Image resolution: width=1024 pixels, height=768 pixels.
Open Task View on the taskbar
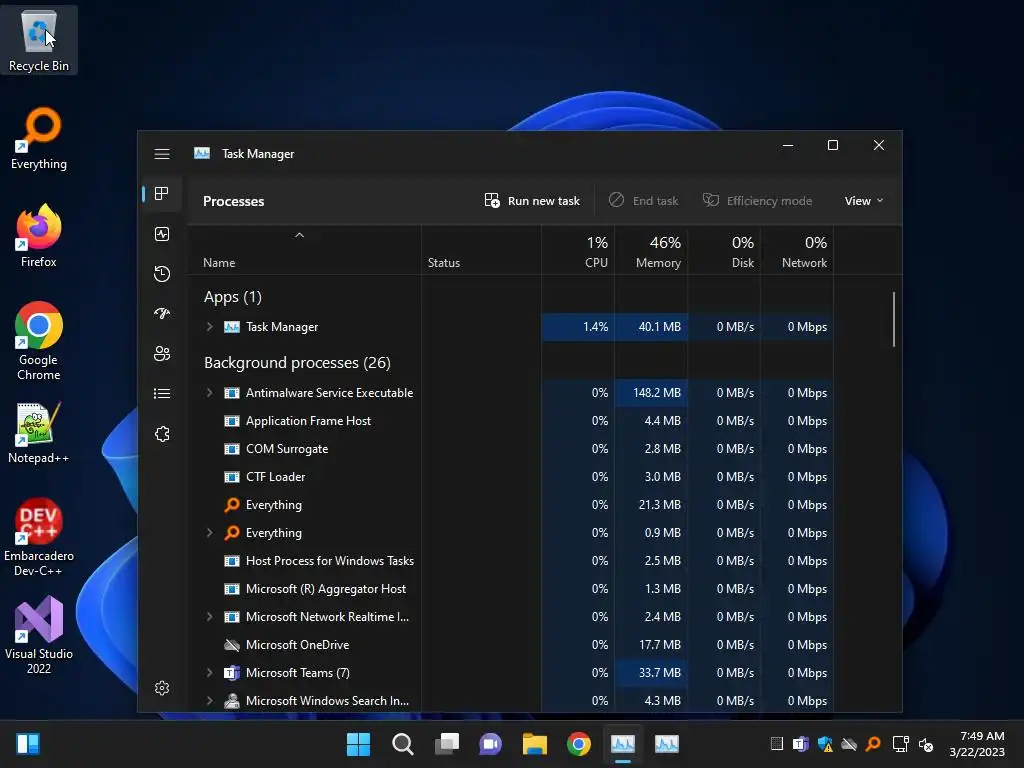tap(447, 744)
